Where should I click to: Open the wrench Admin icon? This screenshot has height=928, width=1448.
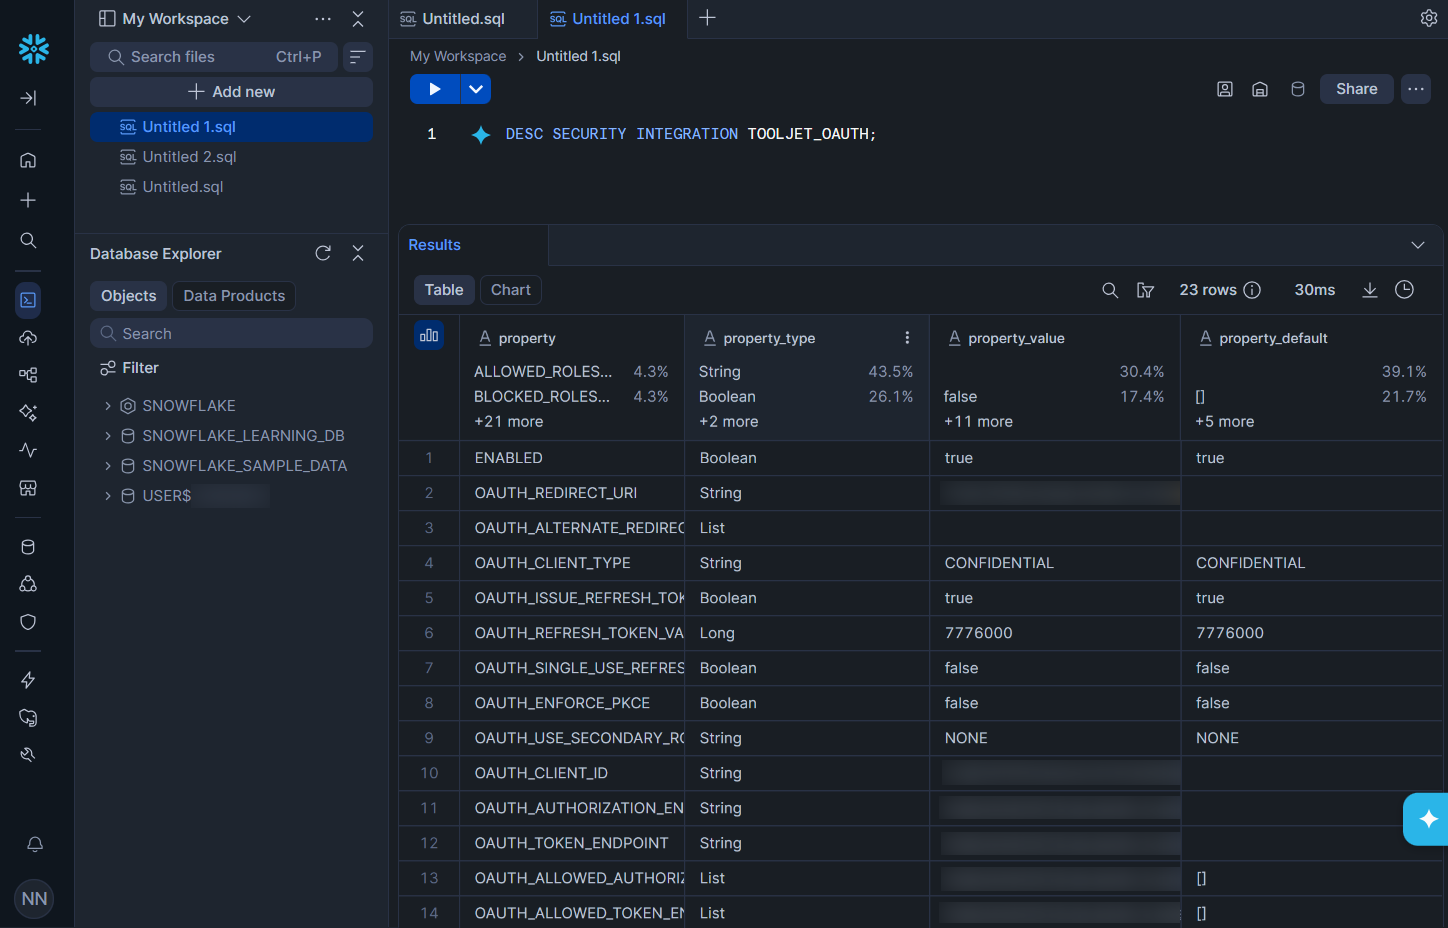pos(28,755)
